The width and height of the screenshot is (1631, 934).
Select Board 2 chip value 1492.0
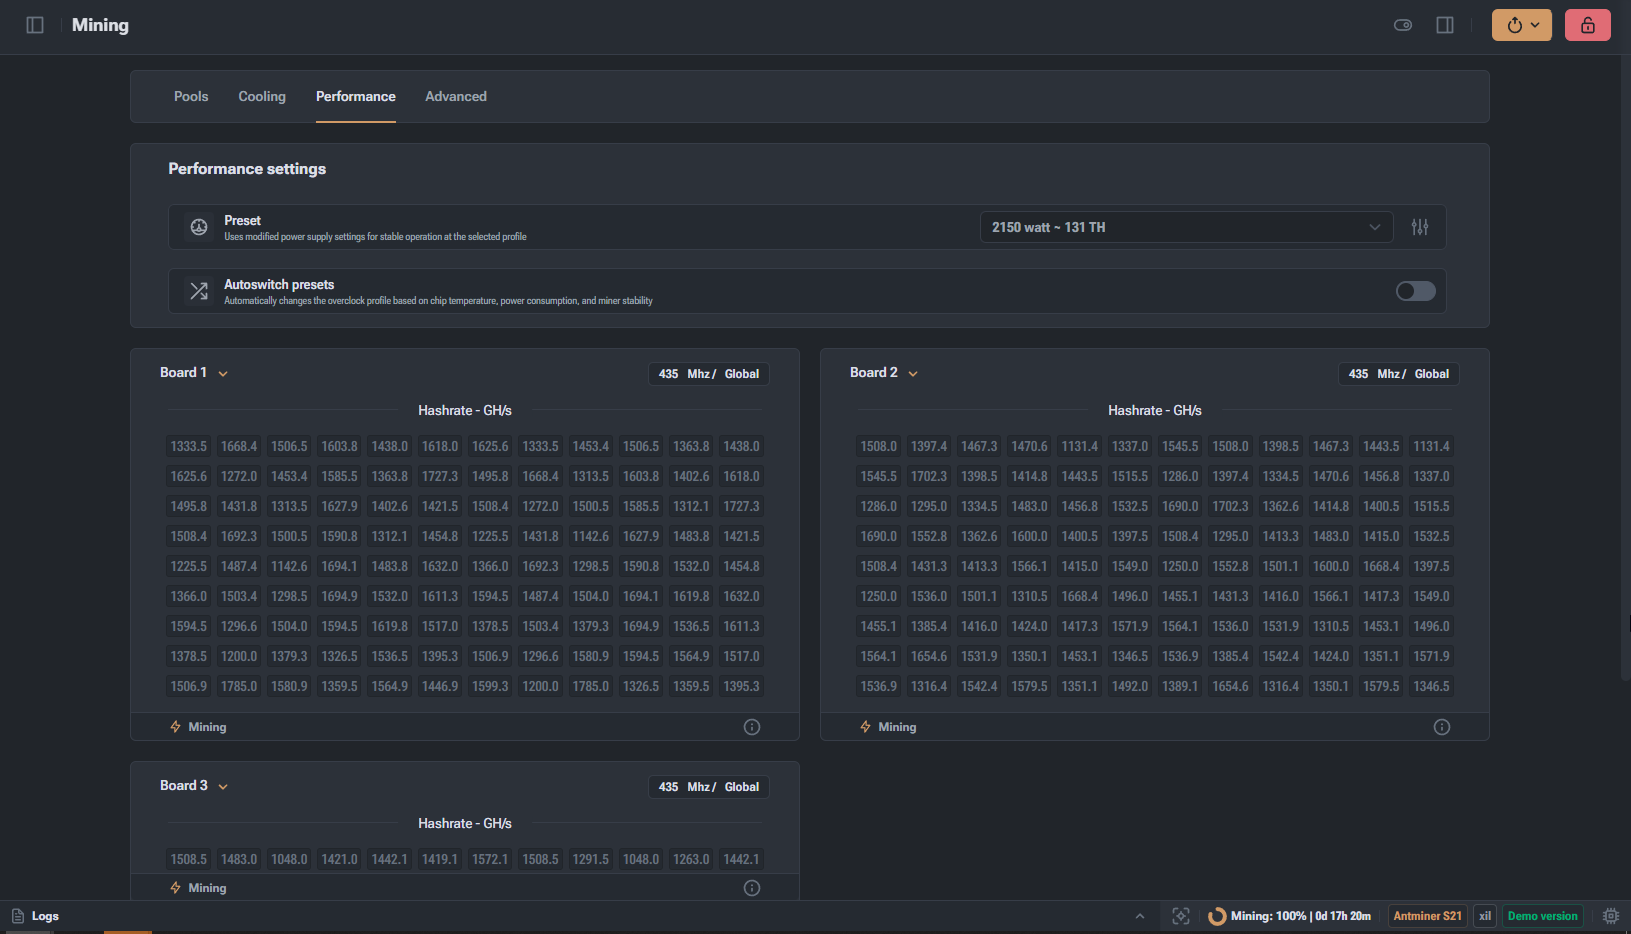1130,686
